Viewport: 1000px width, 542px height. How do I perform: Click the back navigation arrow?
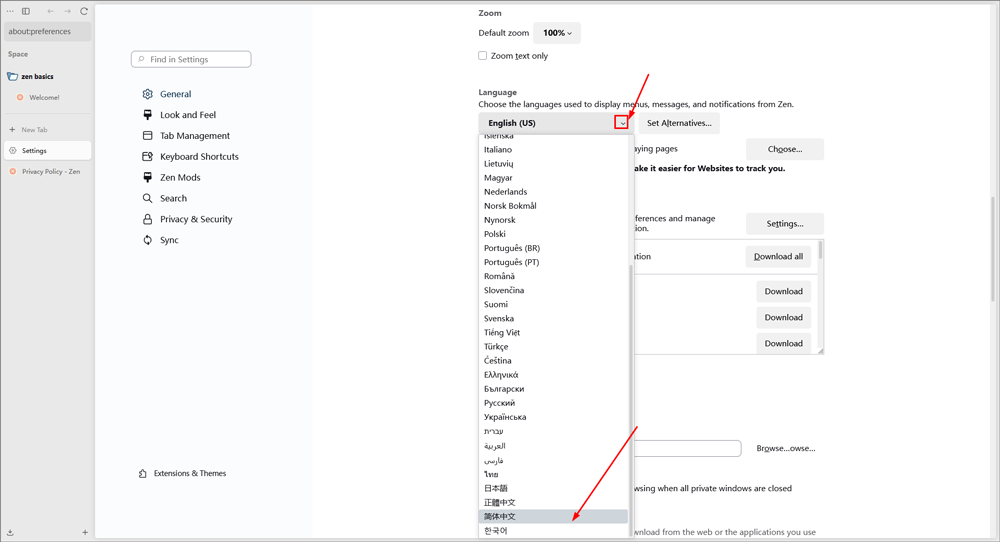51,11
